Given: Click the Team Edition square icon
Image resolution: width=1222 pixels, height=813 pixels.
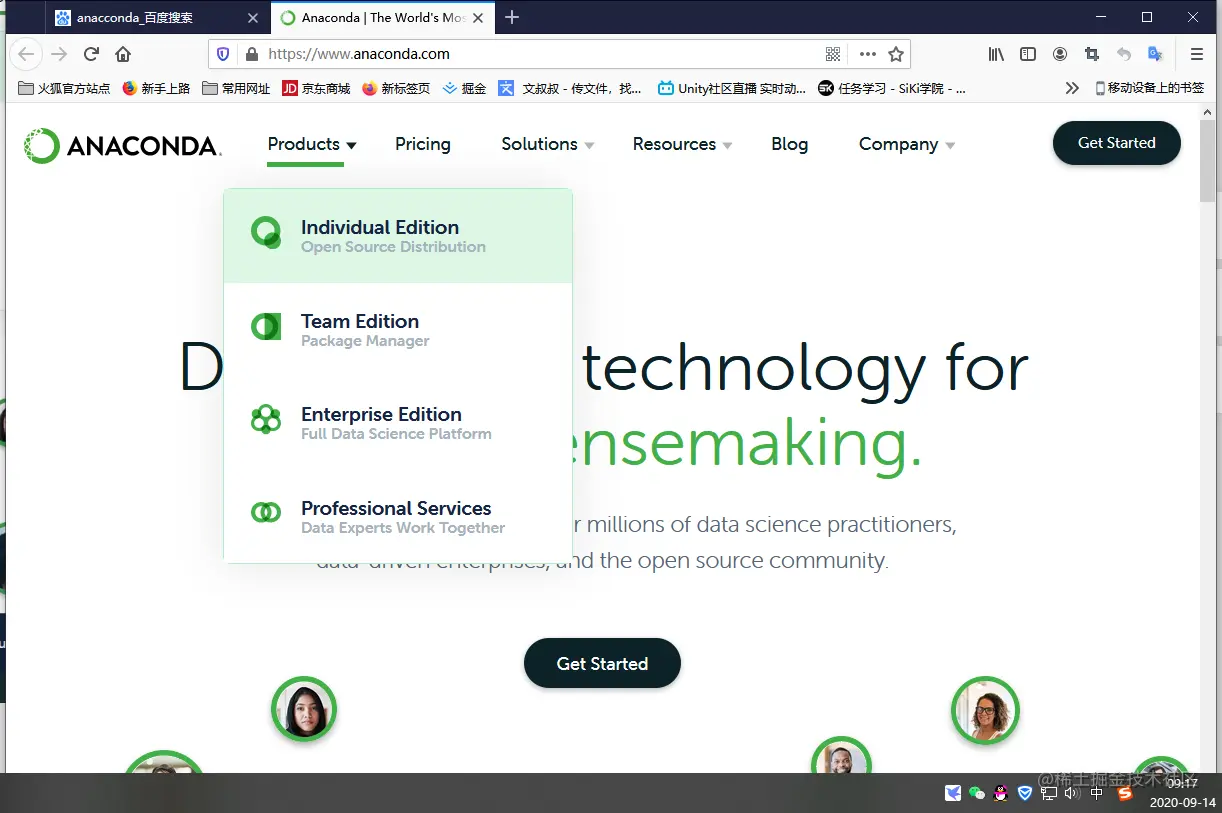Looking at the screenshot, I should (x=266, y=326).
